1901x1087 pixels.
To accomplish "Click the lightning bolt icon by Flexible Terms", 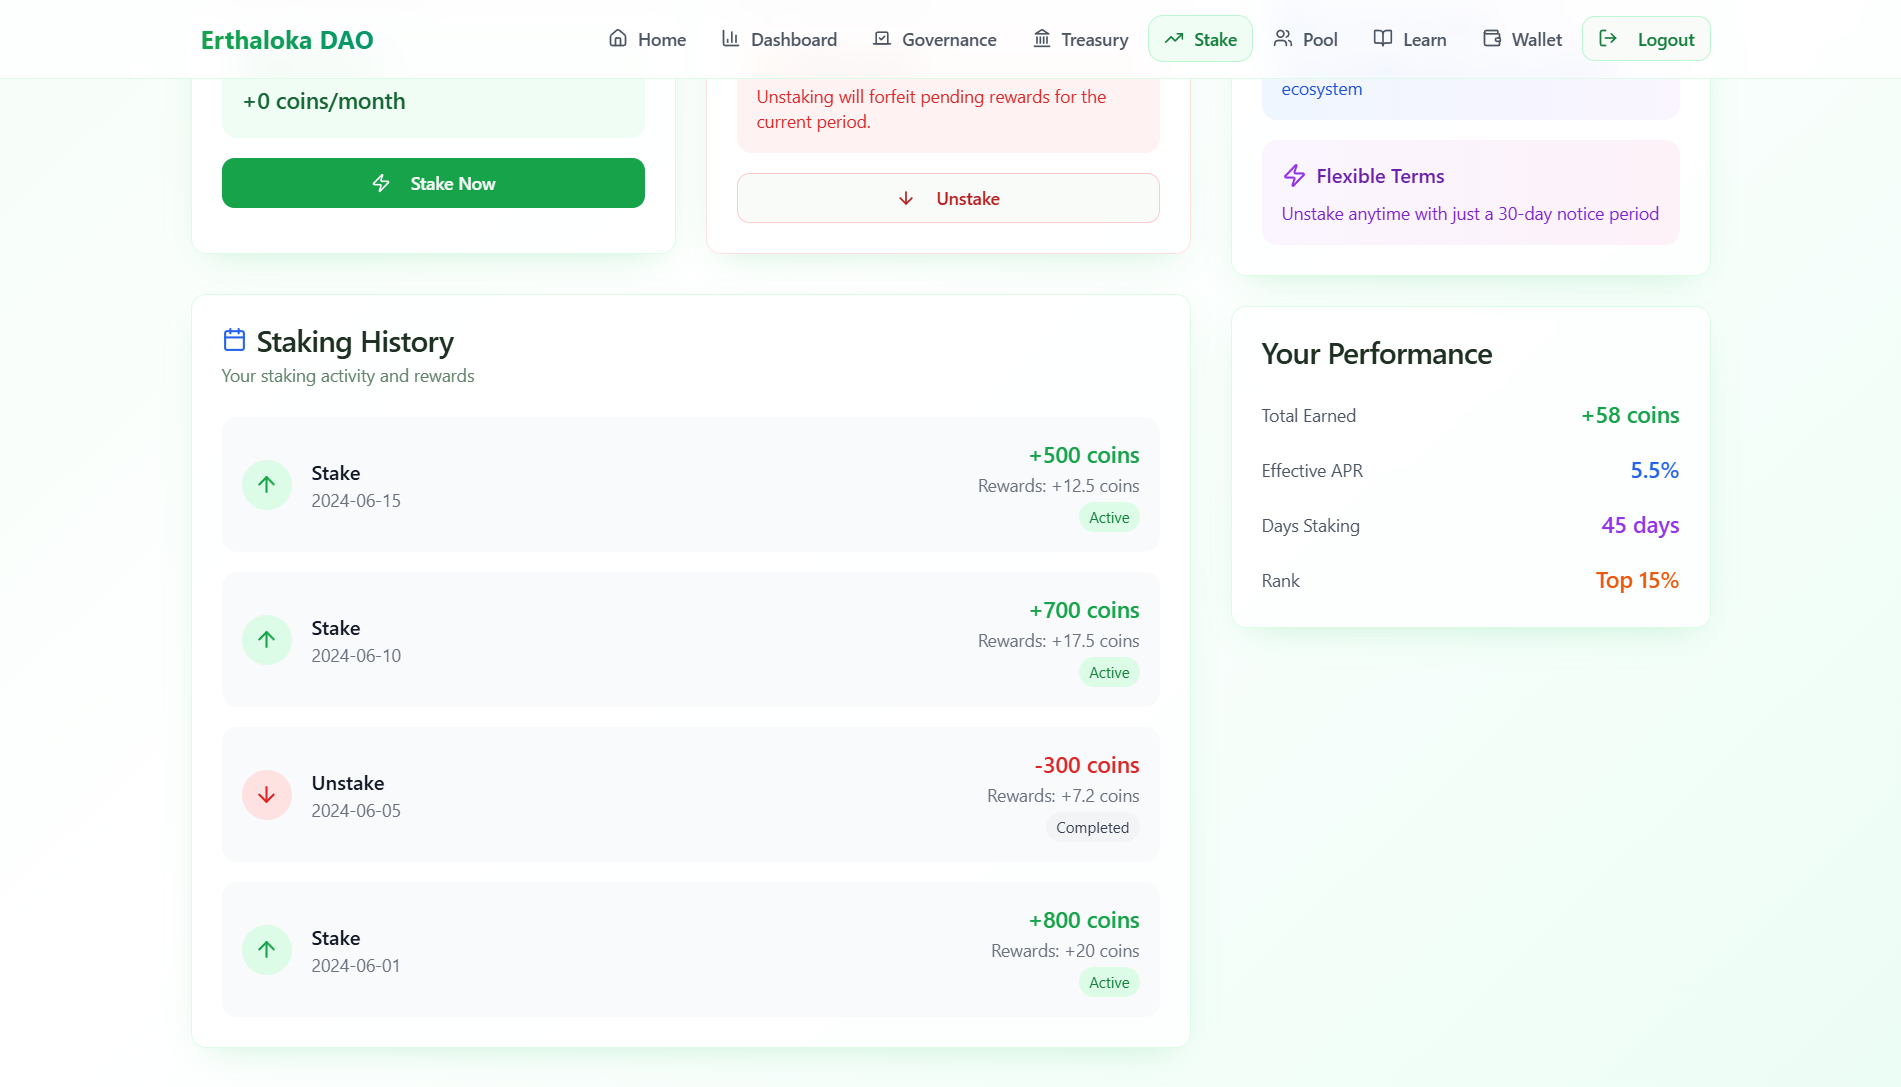I will (x=1294, y=176).
